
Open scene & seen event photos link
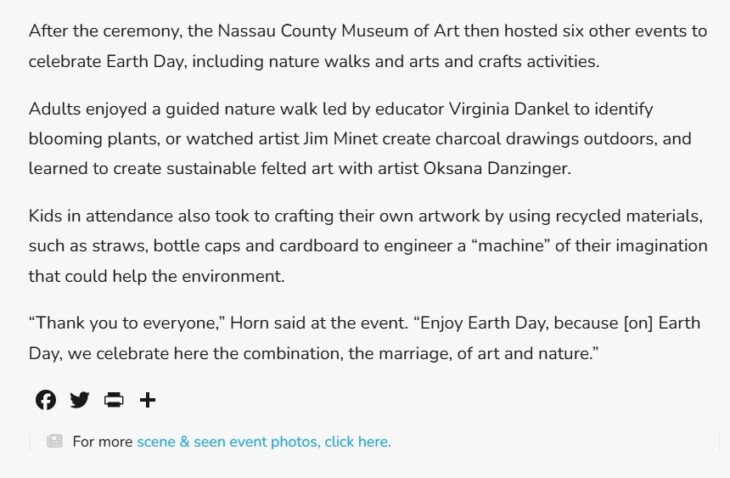coord(264,442)
